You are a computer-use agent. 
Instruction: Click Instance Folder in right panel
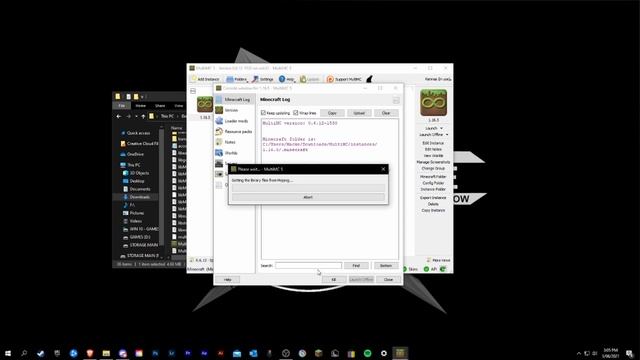[x=433, y=189]
